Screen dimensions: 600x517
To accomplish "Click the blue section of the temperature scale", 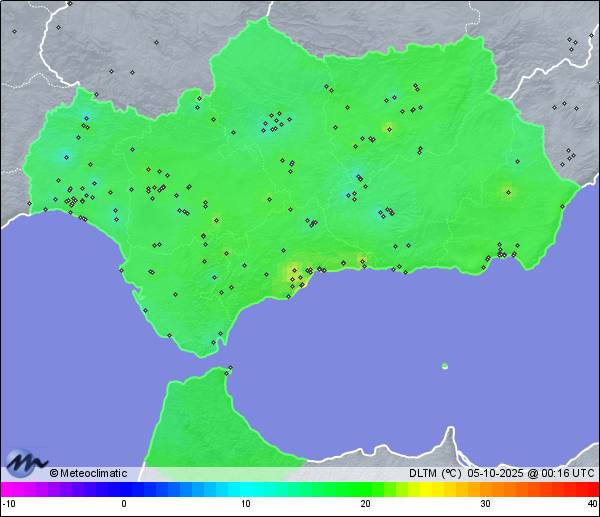I will (x=170, y=489).
